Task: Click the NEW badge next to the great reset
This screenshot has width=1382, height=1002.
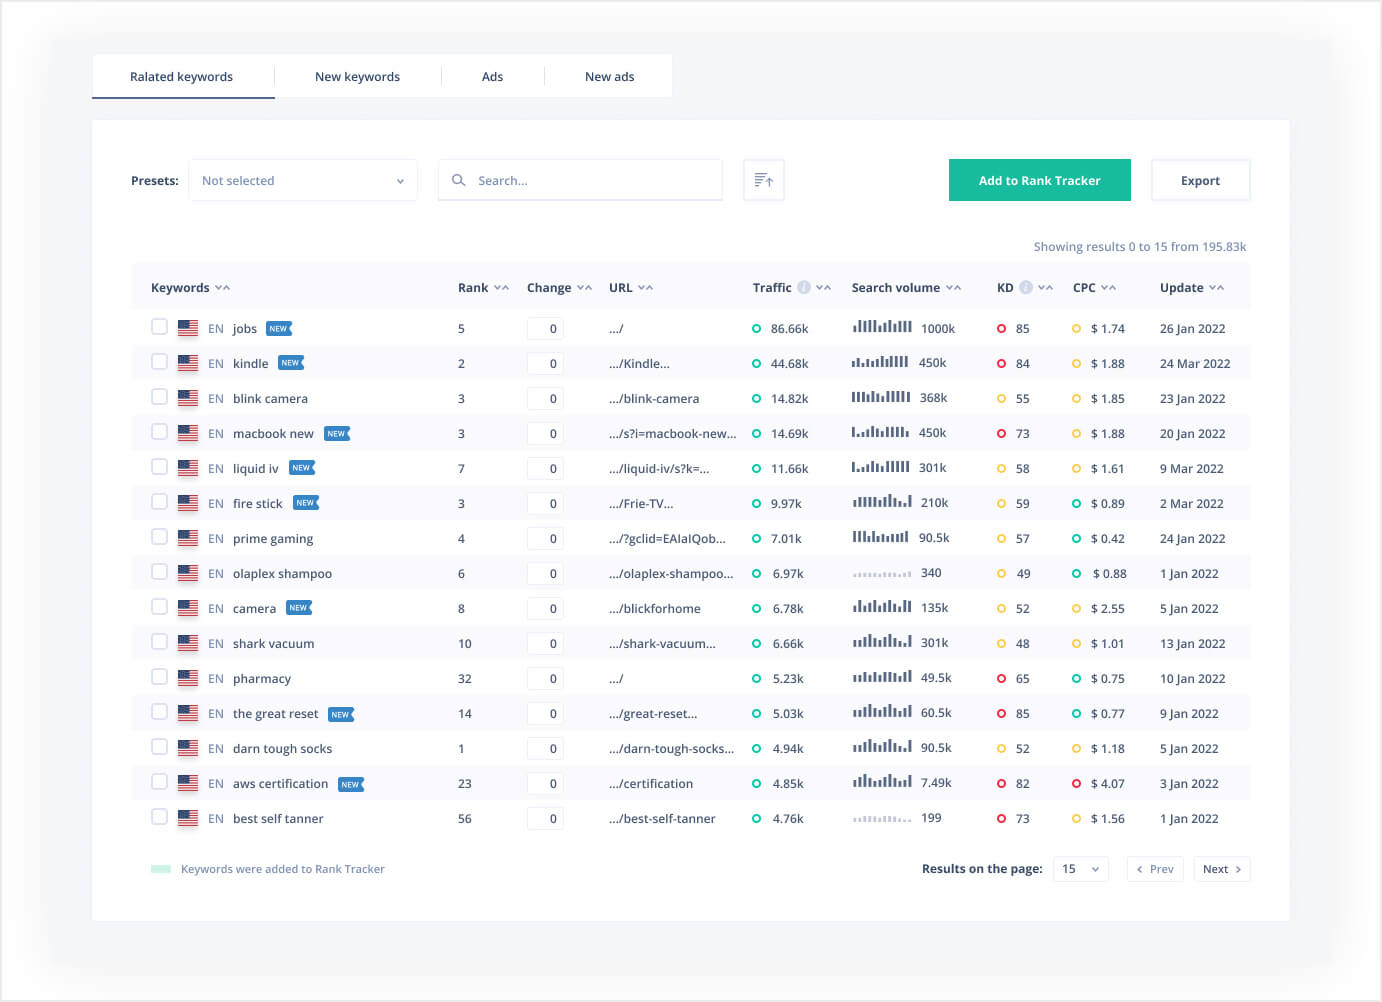Action: [341, 714]
